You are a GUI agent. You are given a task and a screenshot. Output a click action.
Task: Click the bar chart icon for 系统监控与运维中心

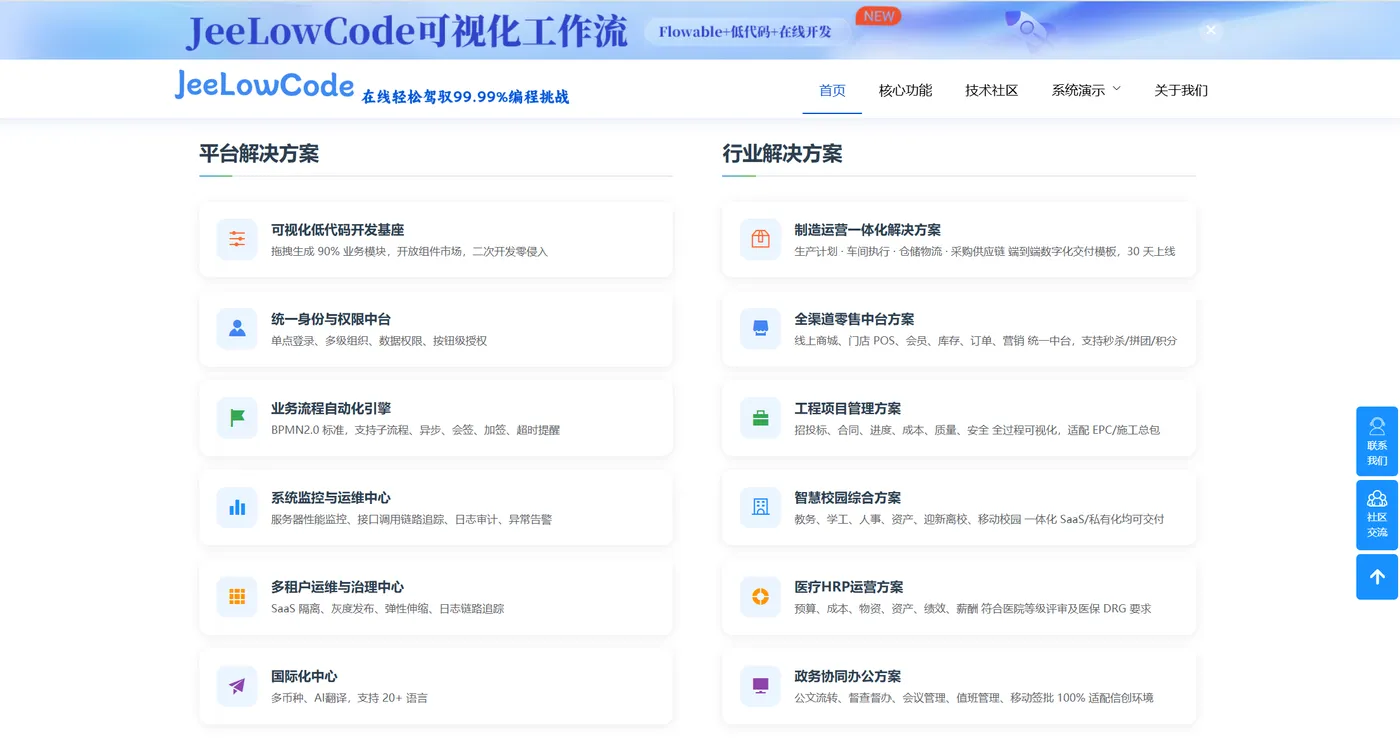[x=236, y=507]
